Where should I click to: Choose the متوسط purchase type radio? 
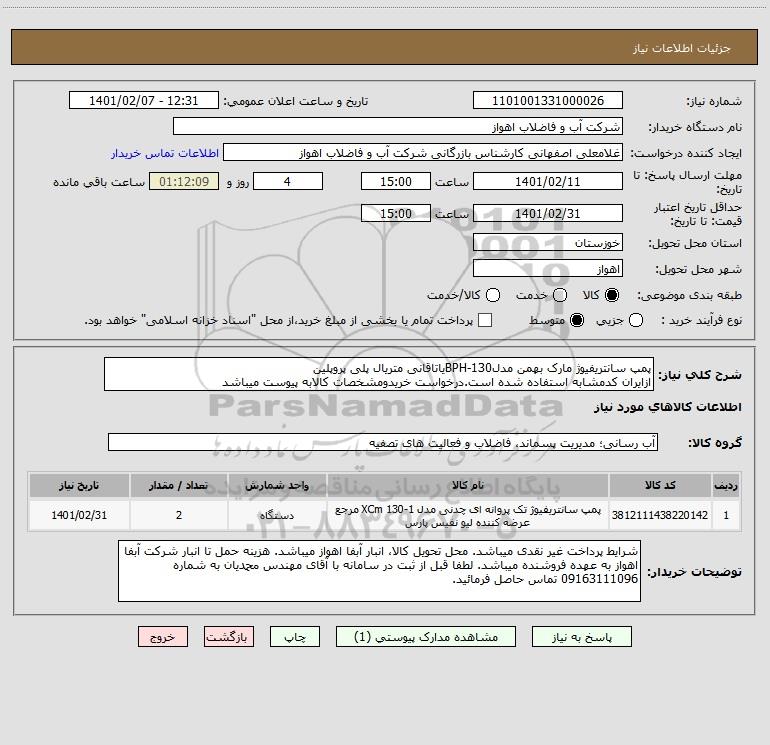[577, 320]
